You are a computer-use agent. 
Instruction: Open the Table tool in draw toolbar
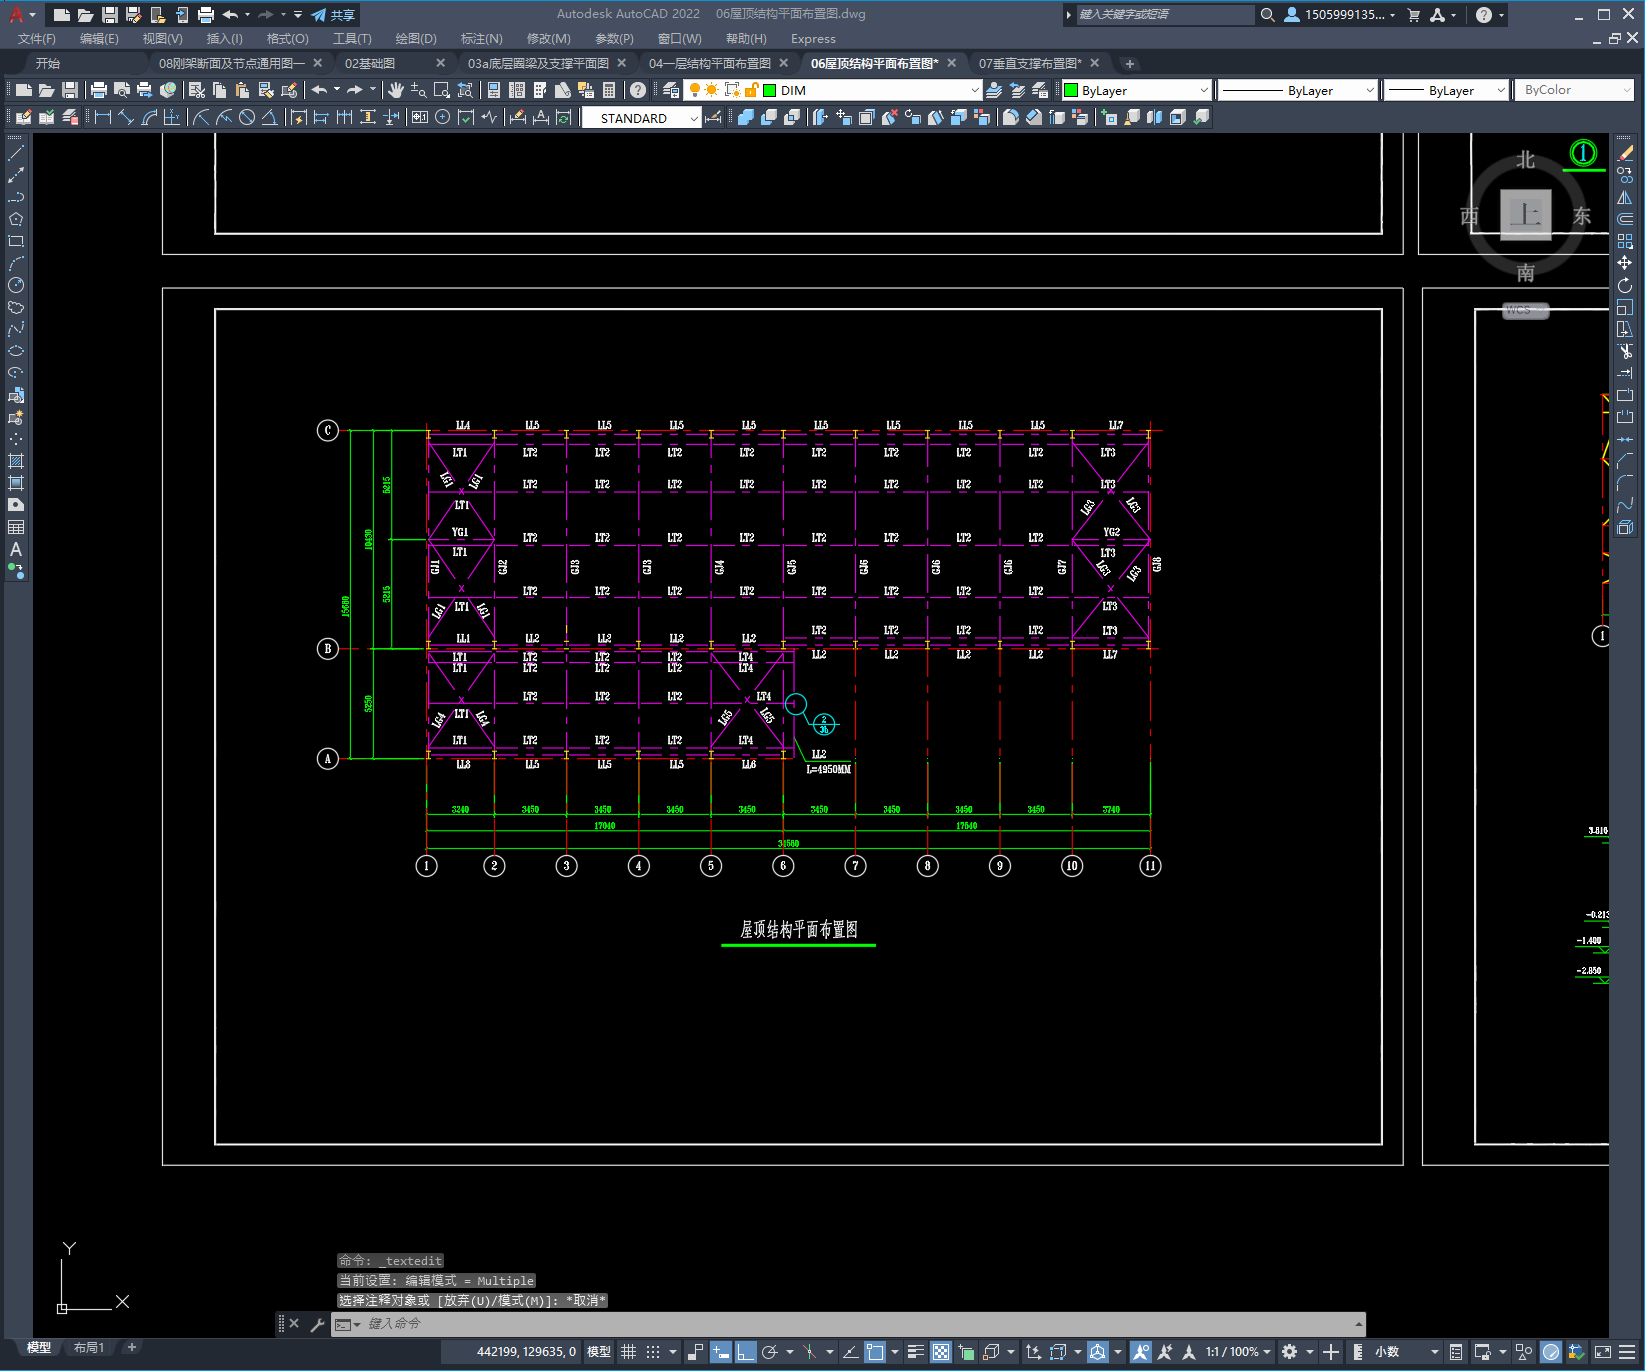coord(16,527)
